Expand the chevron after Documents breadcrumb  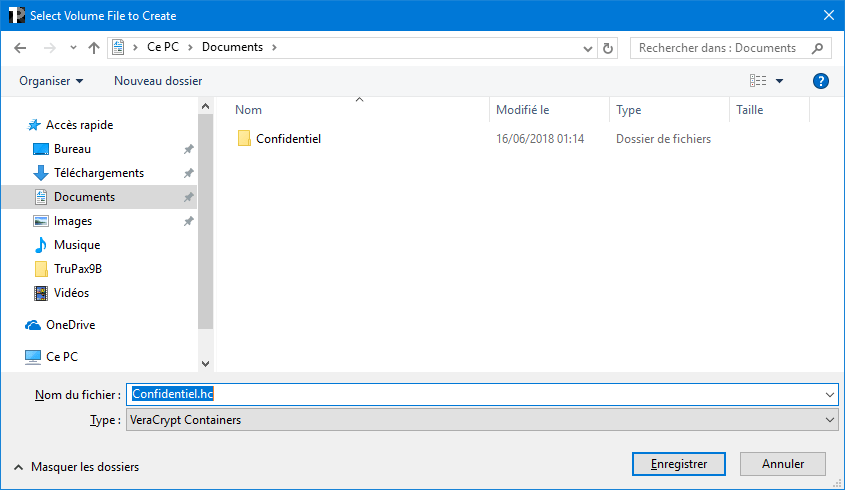tap(274, 47)
